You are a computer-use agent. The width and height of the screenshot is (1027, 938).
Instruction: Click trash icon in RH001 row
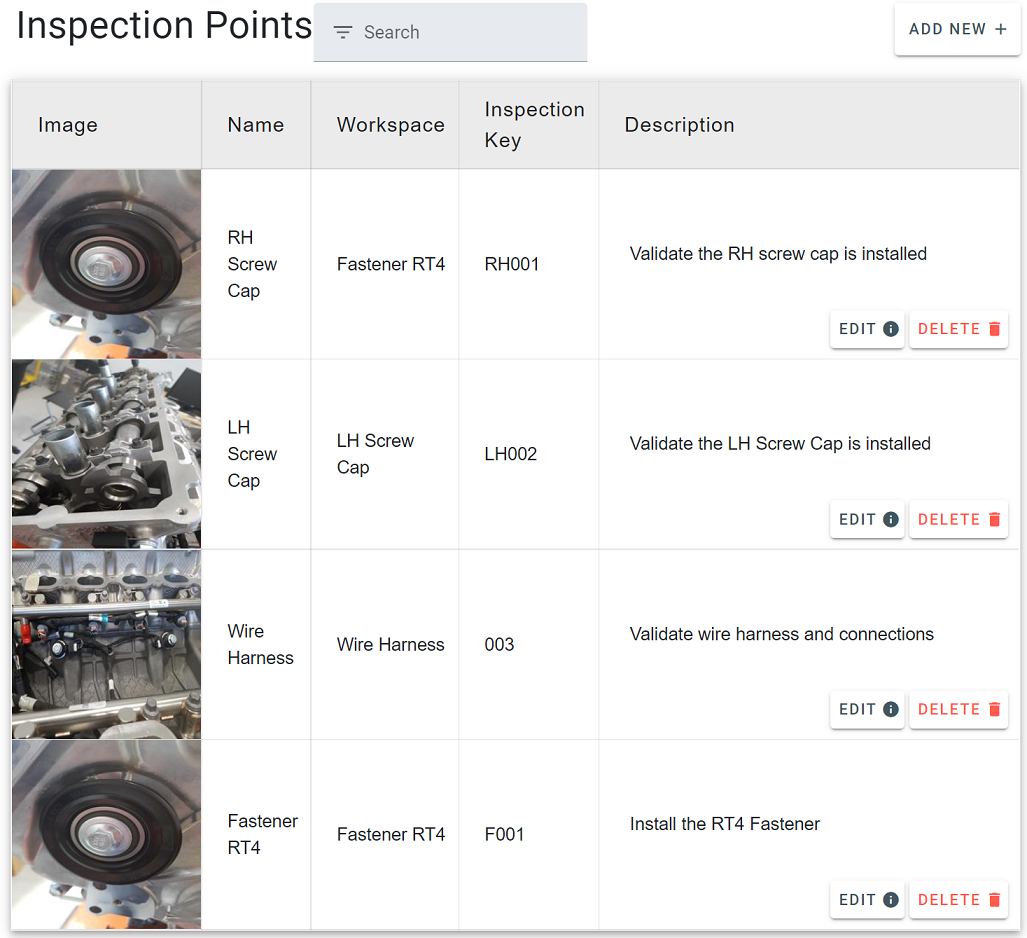pyautogui.click(x=994, y=329)
